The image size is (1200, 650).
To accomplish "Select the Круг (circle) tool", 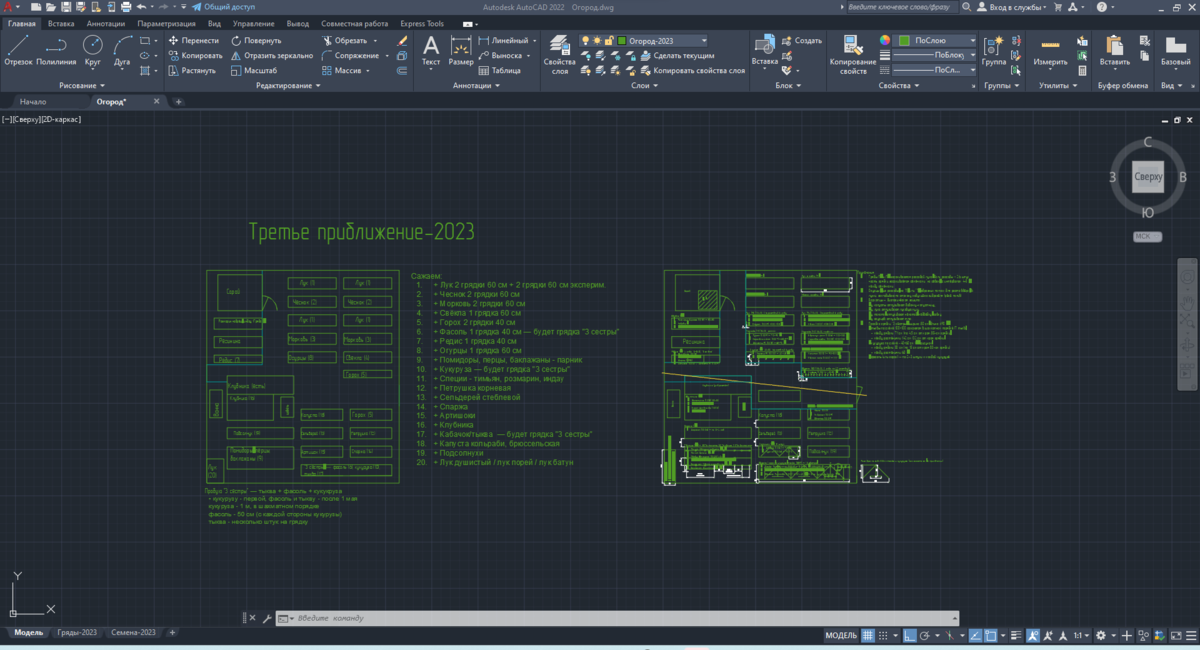I will click(93, 50).
